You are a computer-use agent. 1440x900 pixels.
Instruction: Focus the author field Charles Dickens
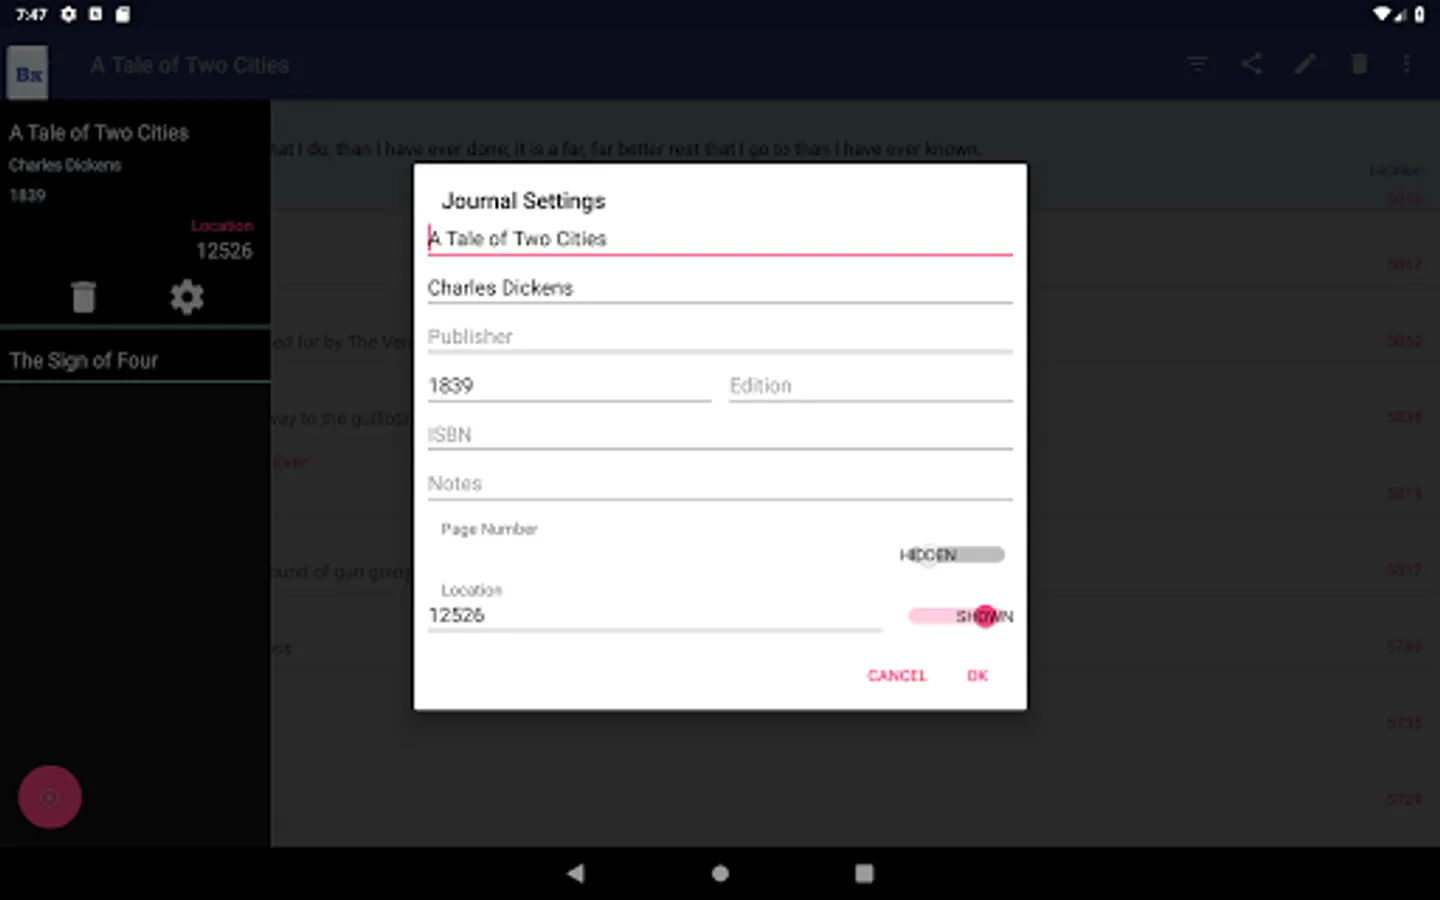(720, 288)
